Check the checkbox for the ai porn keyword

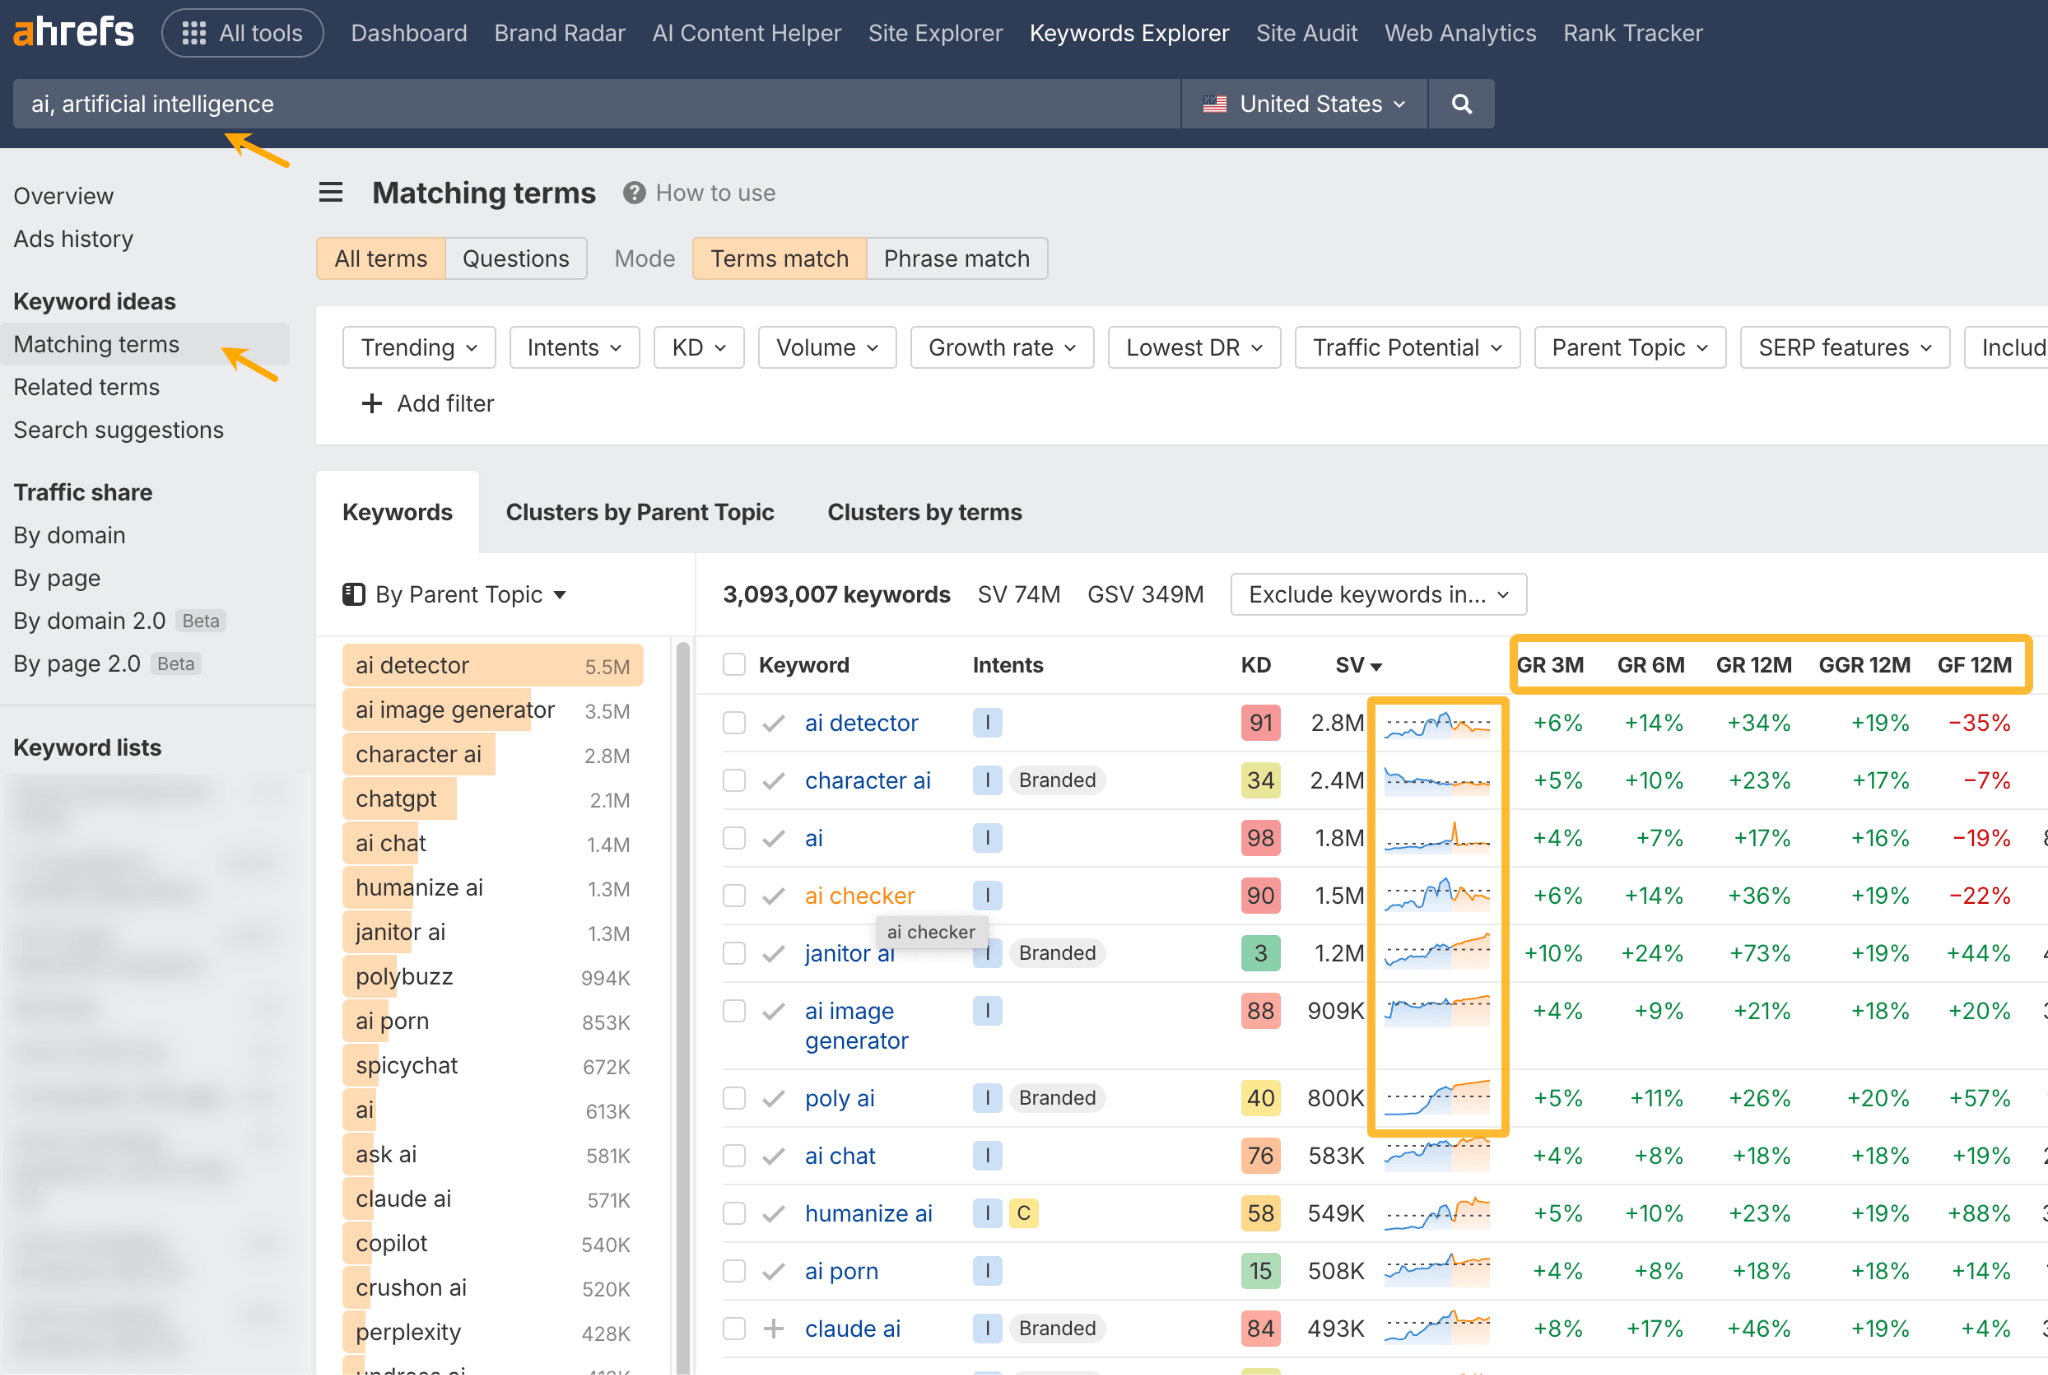coord(733,1271)
